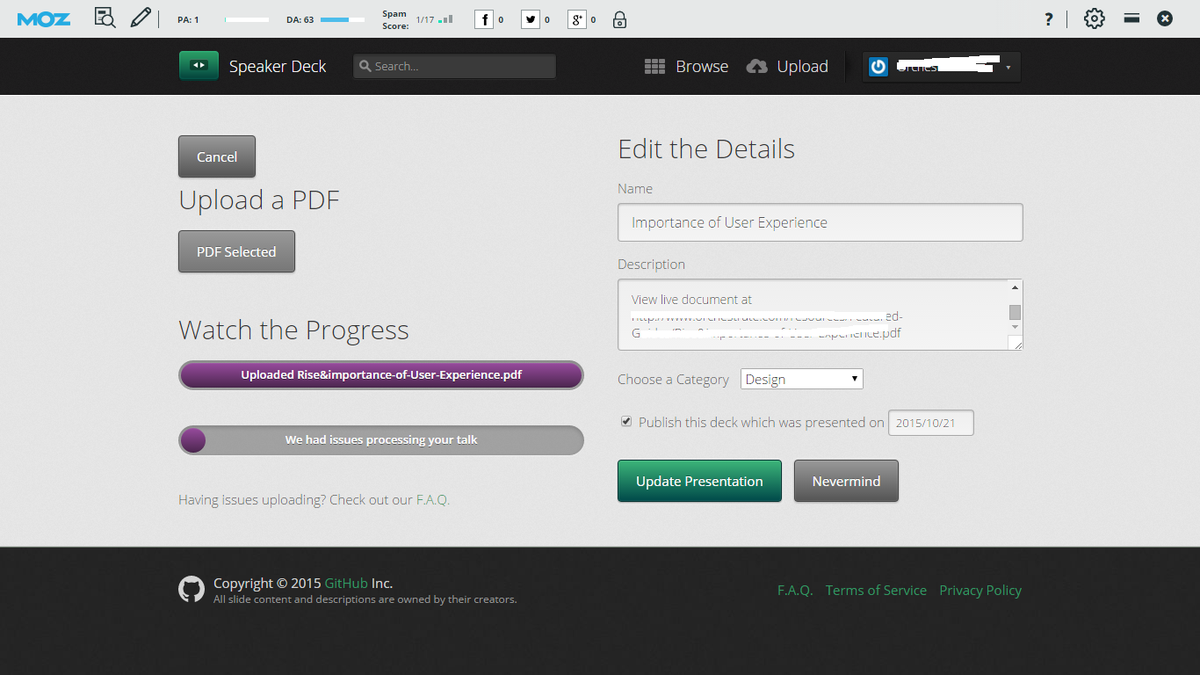Image resolution: width=1200 pixels, height=675 pixels.
Task: Toggle the Publish this deck checkbox
Action: [626, 422]
